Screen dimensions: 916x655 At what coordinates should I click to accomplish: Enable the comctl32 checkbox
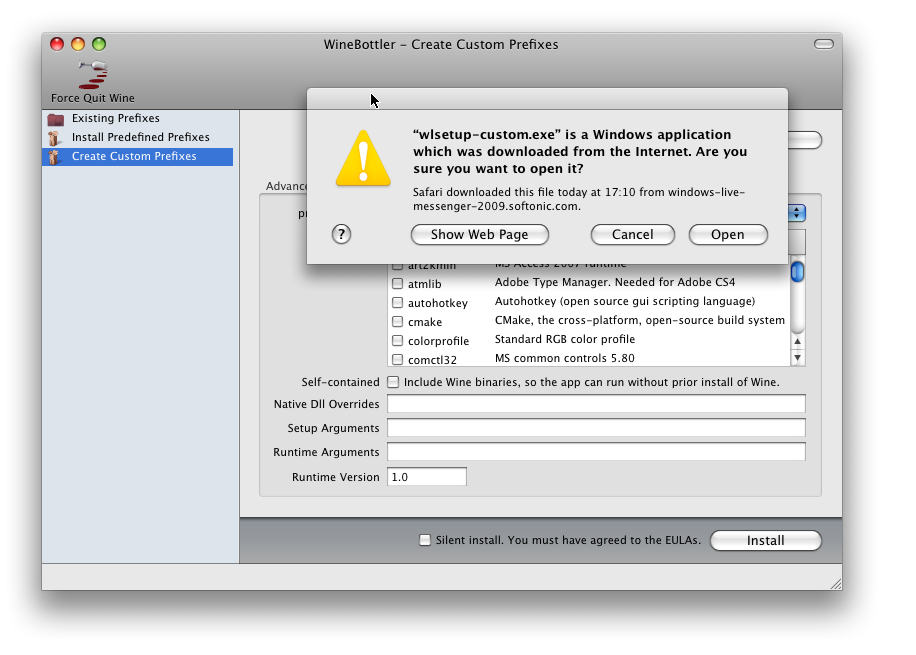point(397,359)
